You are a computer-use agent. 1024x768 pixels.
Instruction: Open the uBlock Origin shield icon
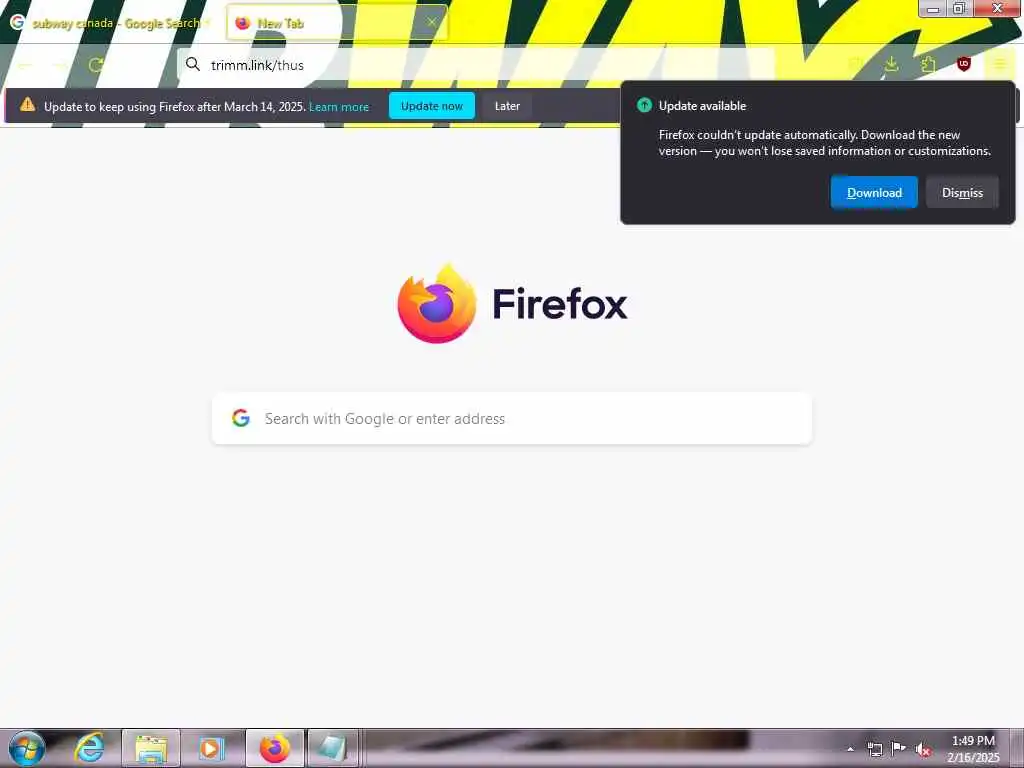coord(964,64)
